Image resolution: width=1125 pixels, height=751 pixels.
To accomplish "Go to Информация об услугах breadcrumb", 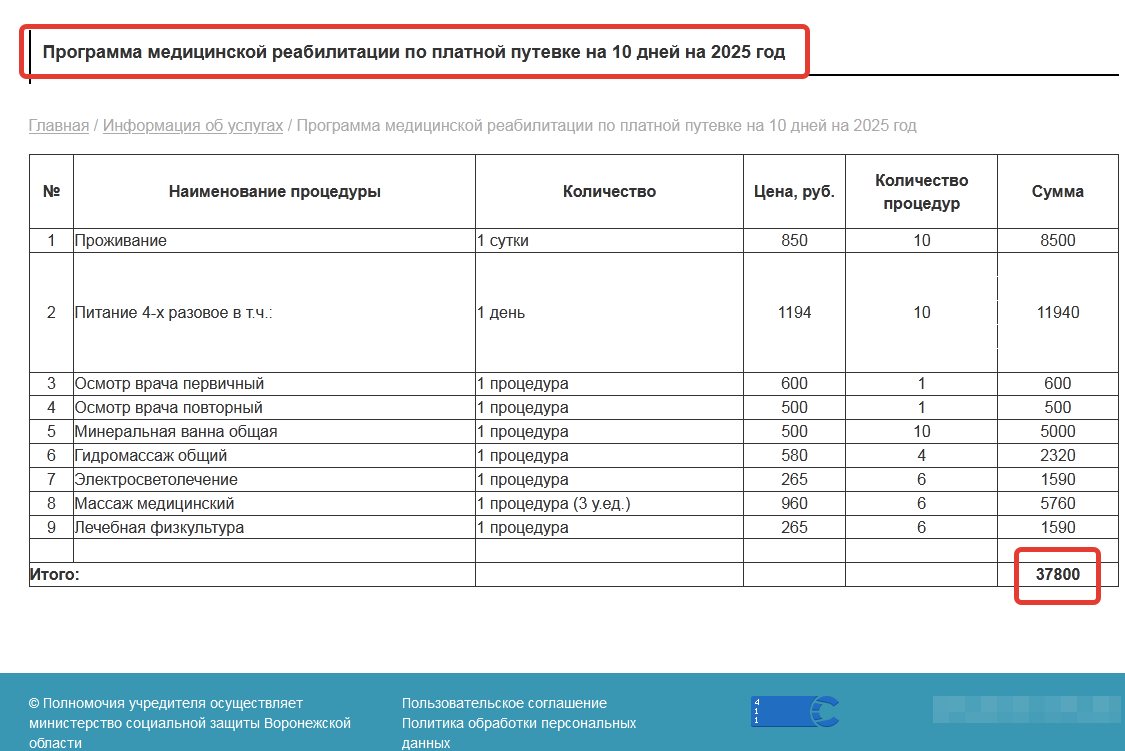I will (193, 126).
